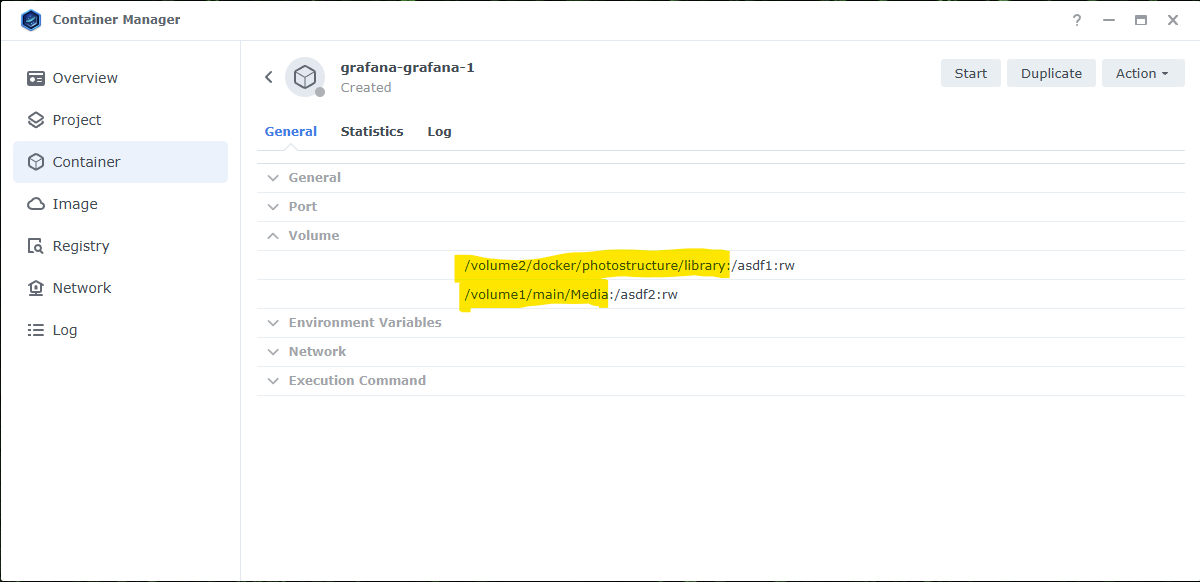Click the Duplicate button

point(1051,73)
